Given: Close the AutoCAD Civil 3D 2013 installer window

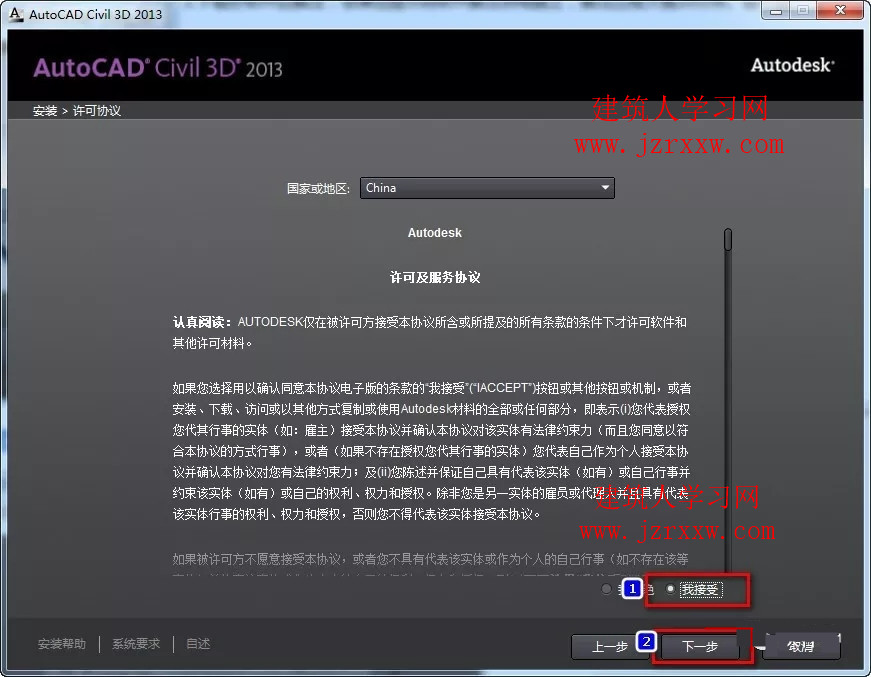Looking at the screenshot, I should pos(841,10).
